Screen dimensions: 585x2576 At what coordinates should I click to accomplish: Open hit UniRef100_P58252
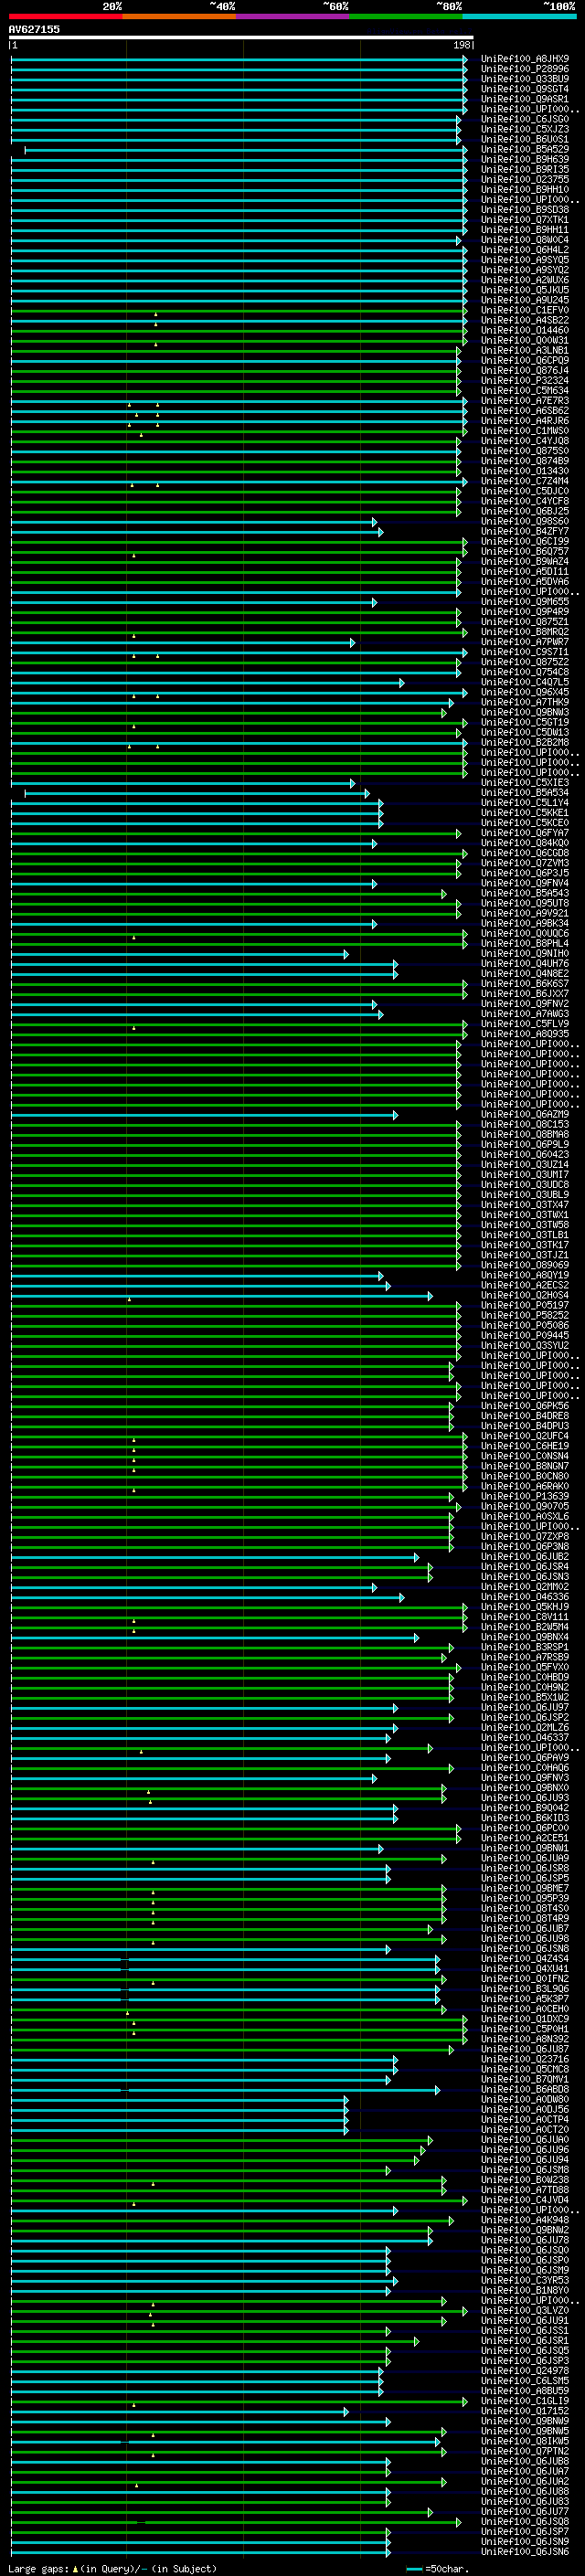[524, 1315]
